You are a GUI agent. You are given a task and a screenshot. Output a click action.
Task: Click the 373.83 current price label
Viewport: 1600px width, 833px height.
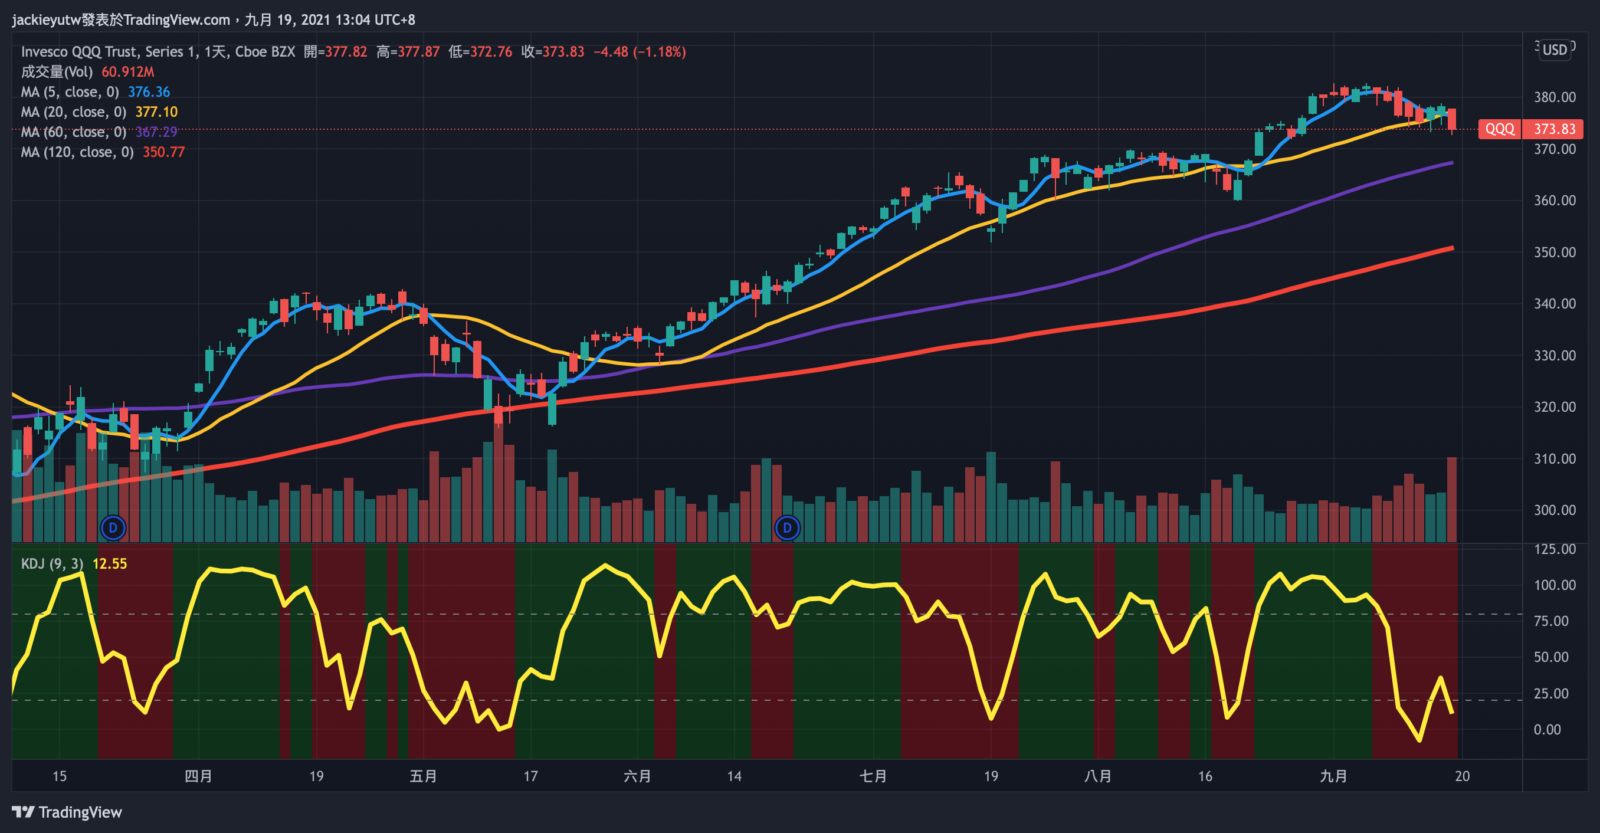1554,129
